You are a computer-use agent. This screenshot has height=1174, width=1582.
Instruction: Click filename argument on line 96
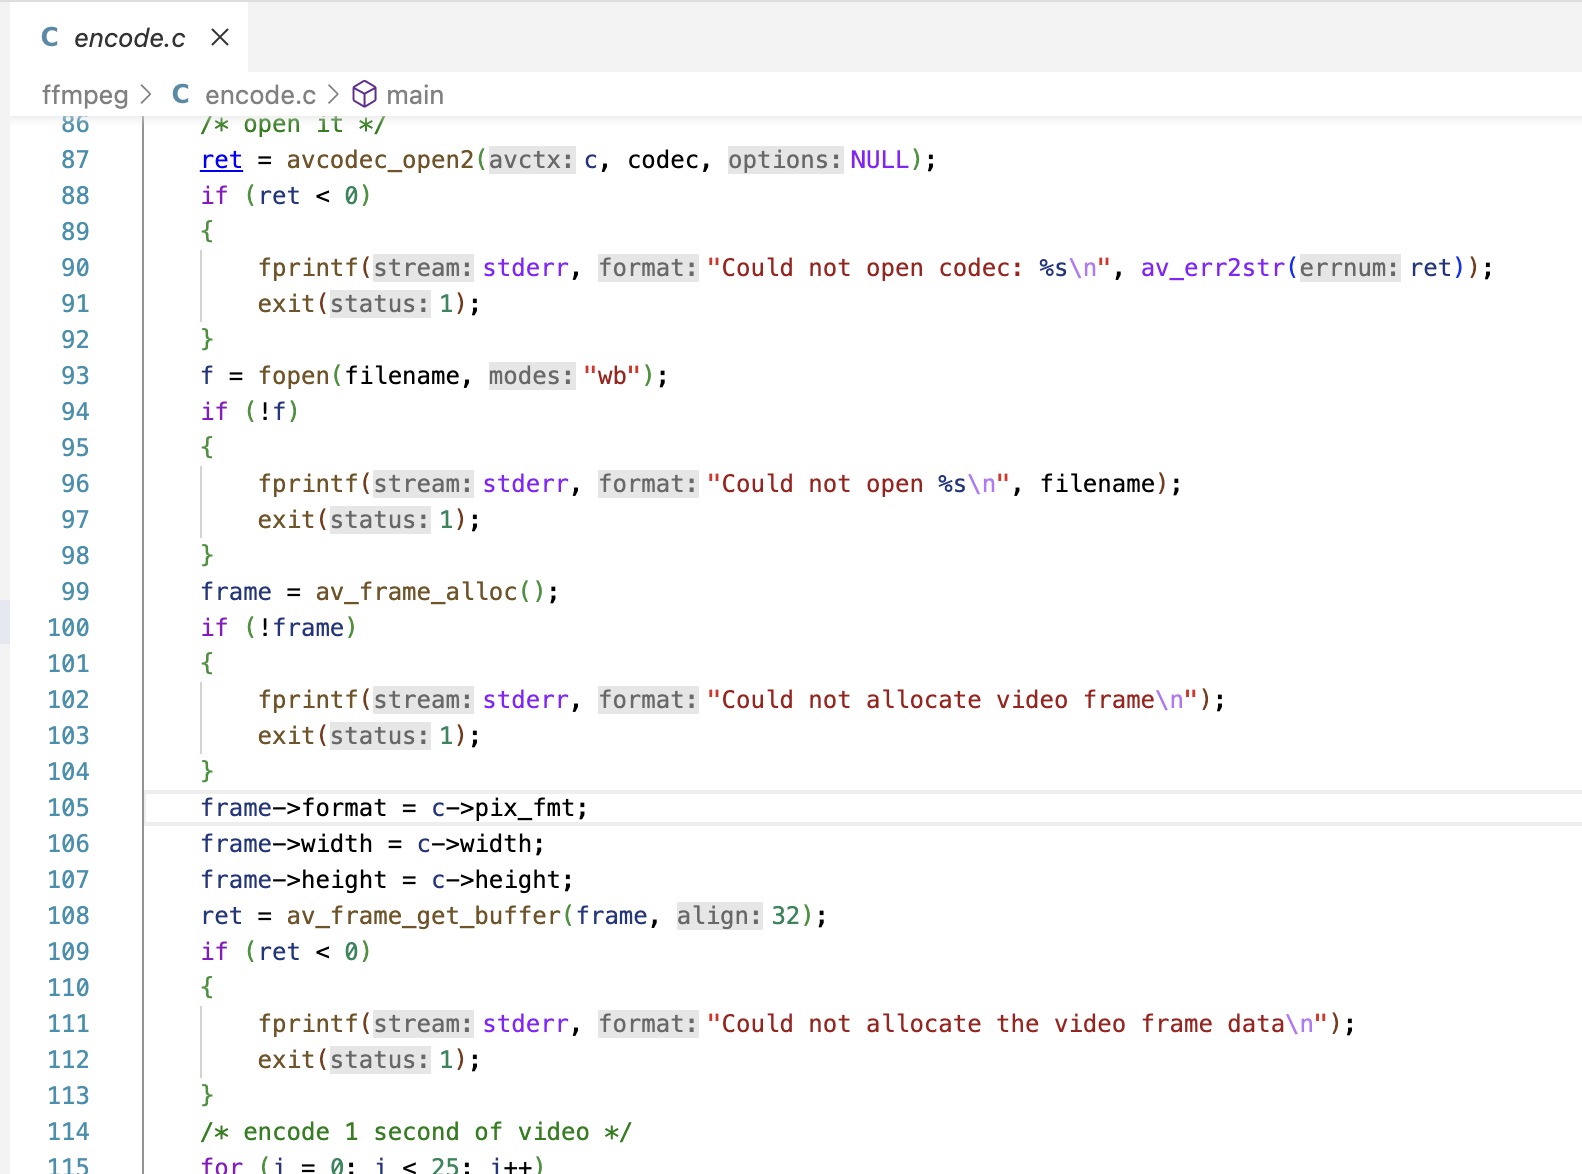click(x=1097, y=484)
